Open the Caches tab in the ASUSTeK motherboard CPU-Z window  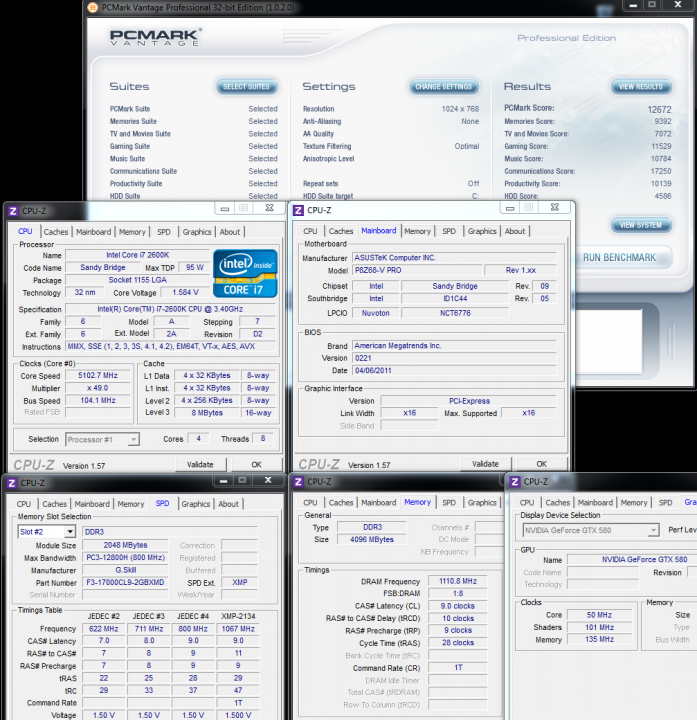coord(341,231)
